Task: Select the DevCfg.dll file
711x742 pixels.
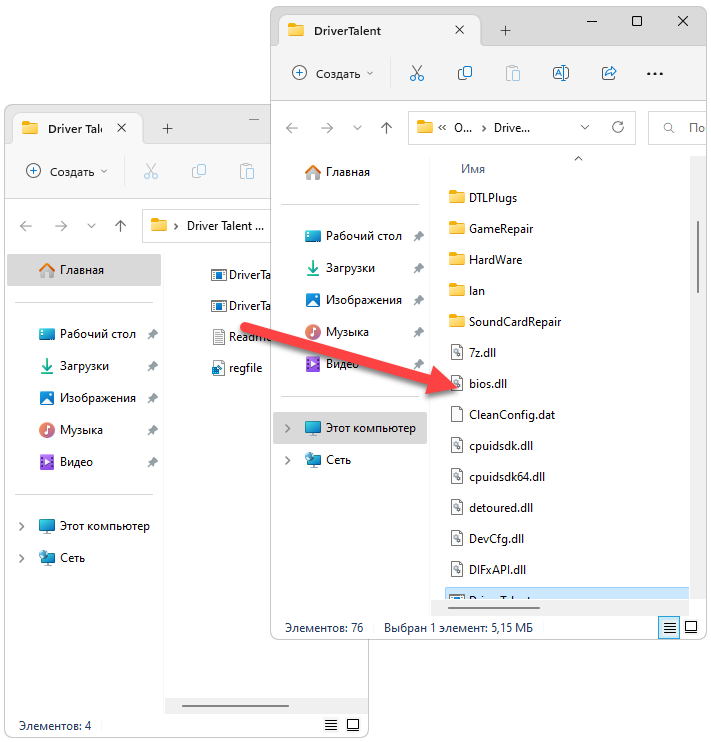Action: point(487,539)
